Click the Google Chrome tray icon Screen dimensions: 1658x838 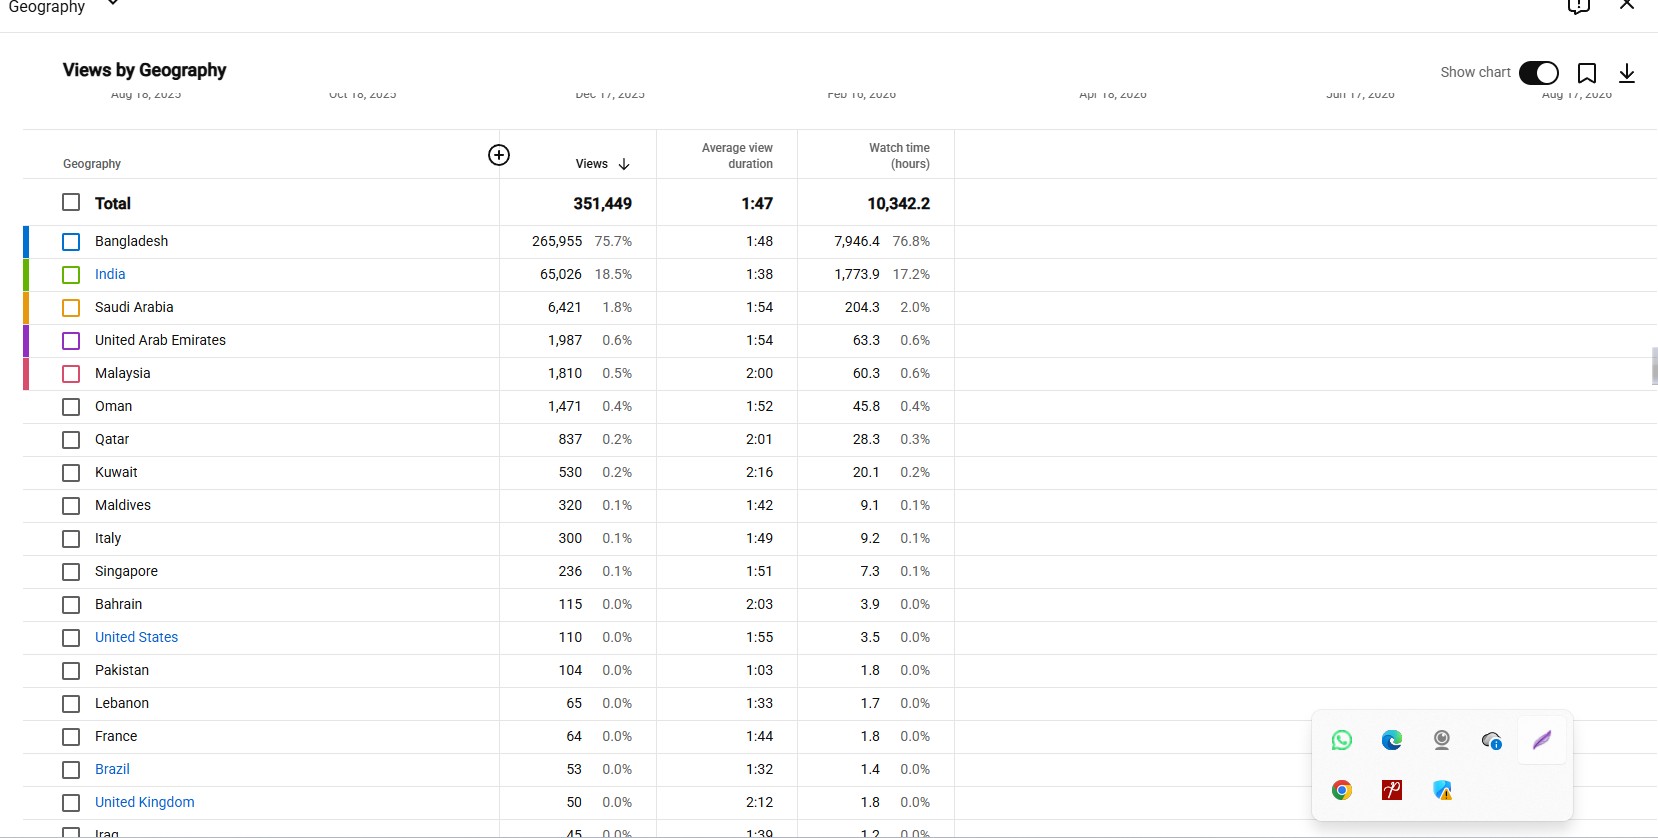1342,790
